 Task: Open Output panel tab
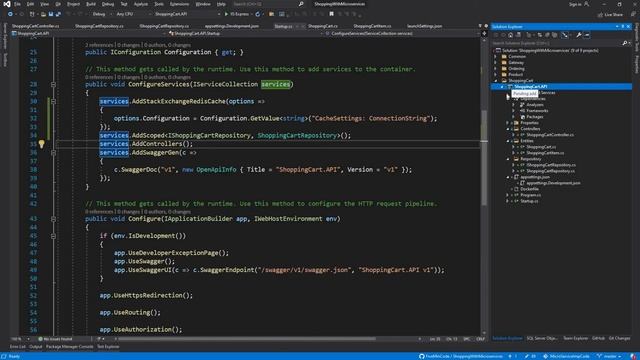[x=36, y=347]
